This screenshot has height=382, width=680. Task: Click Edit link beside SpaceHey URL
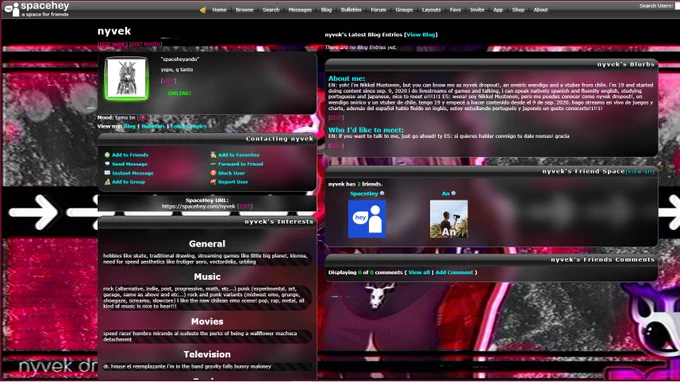[x=245, y=206]
